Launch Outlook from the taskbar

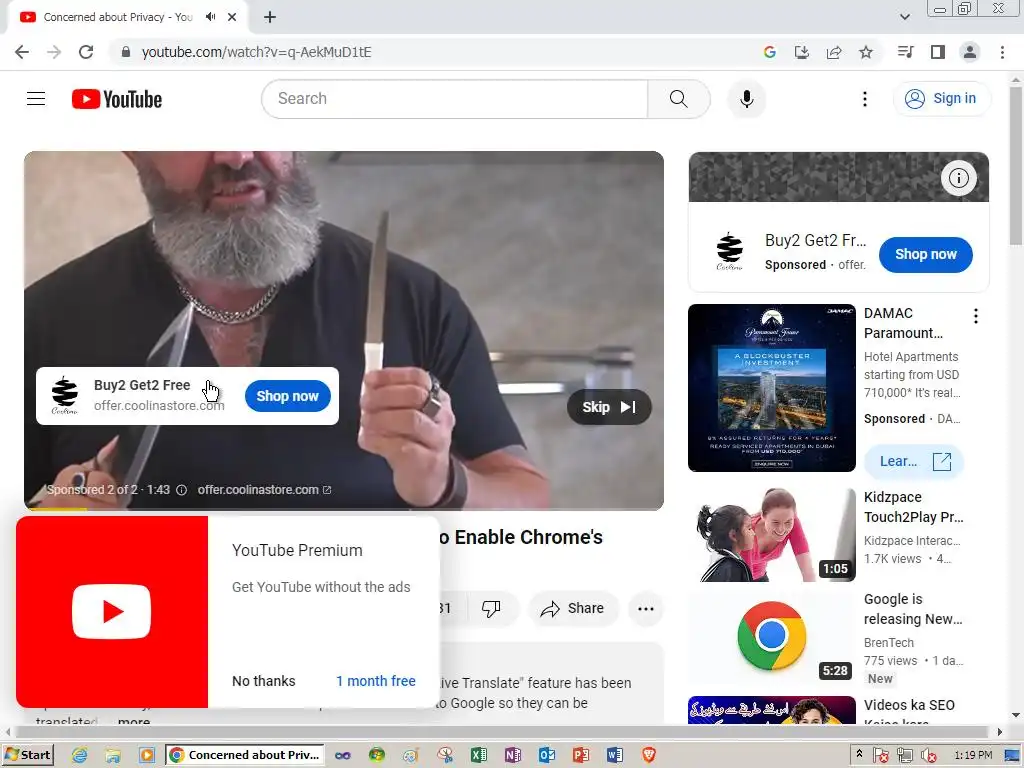click(547, 755)
